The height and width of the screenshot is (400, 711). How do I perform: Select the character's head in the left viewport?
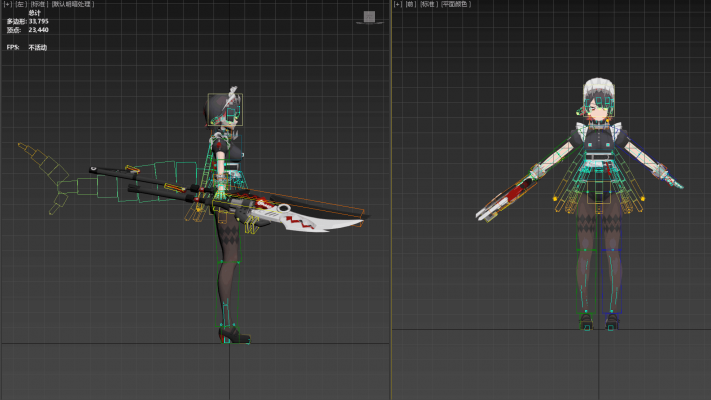(x=224, y=110)
